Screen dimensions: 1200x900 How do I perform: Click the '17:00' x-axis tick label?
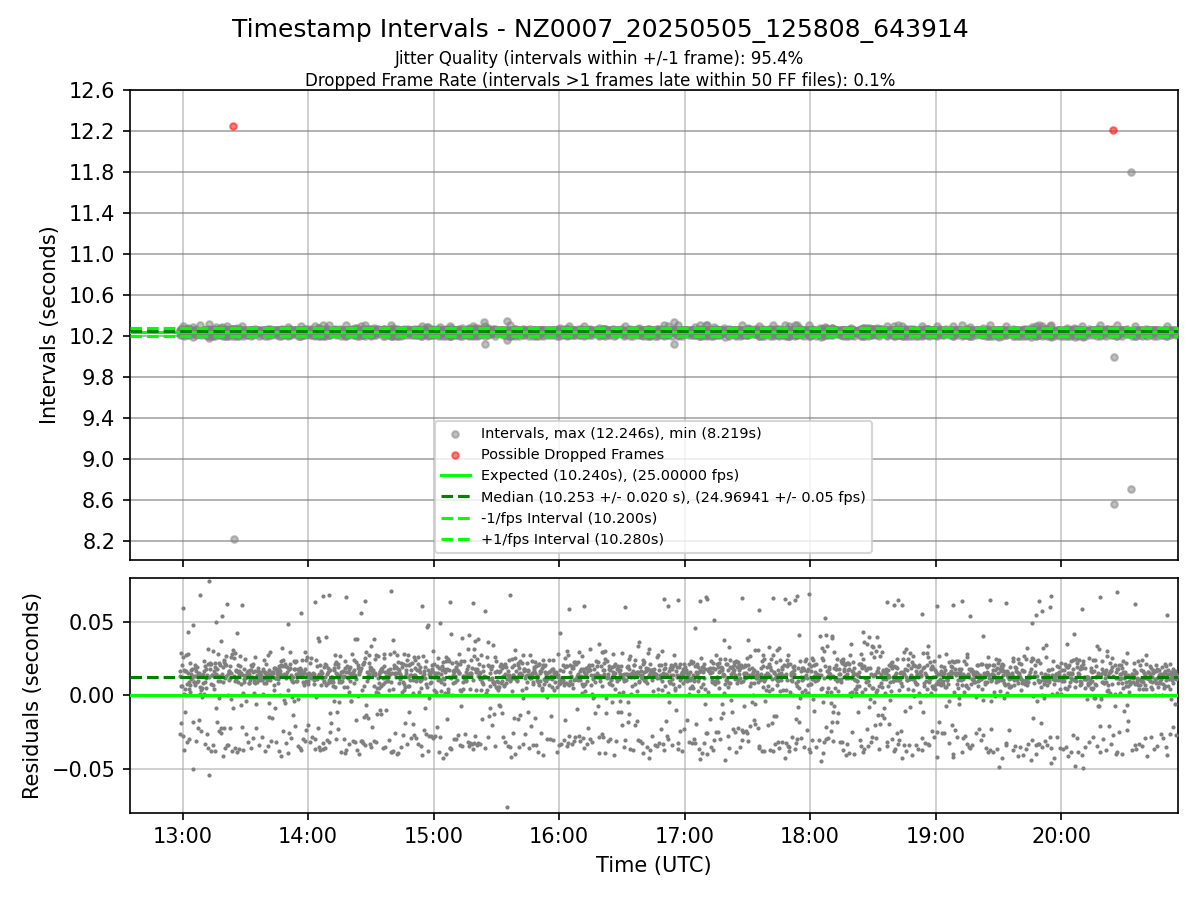[684, 834]
